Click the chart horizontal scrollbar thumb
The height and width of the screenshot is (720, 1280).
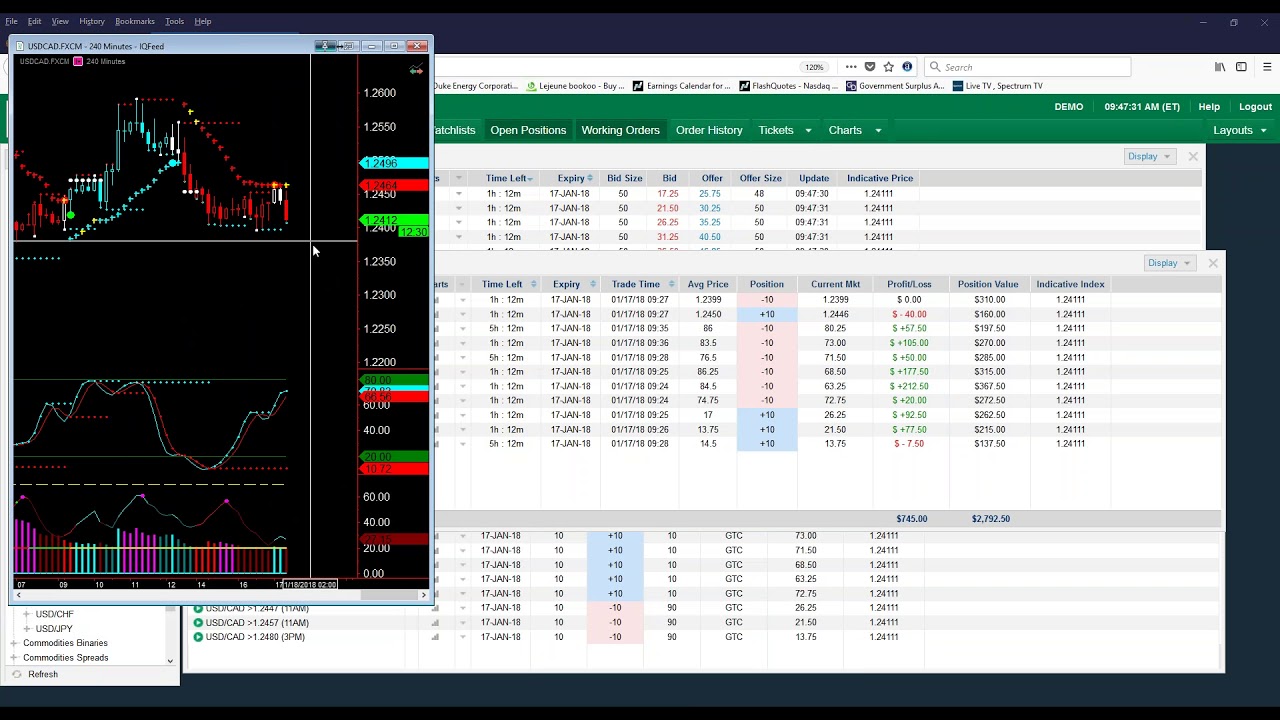click(389, 595)
